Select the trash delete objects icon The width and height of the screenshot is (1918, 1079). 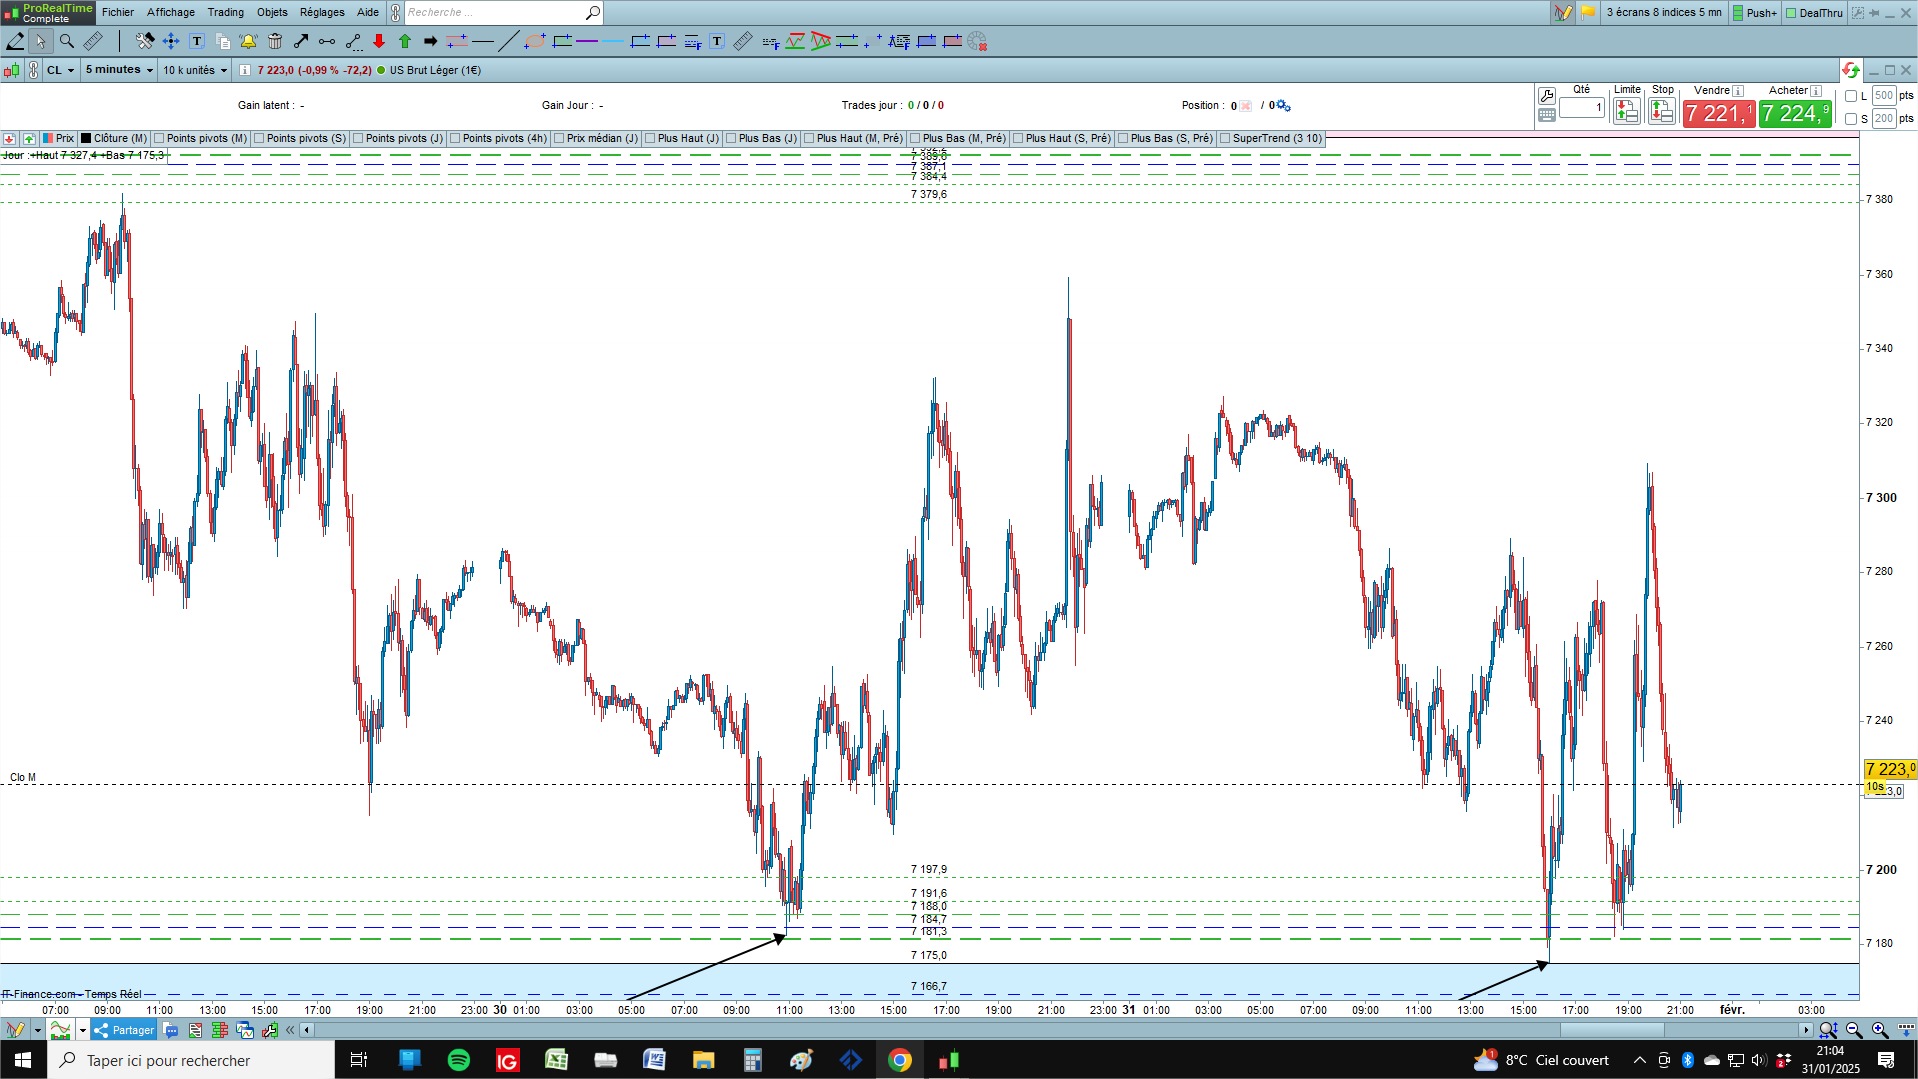[275, 41]
